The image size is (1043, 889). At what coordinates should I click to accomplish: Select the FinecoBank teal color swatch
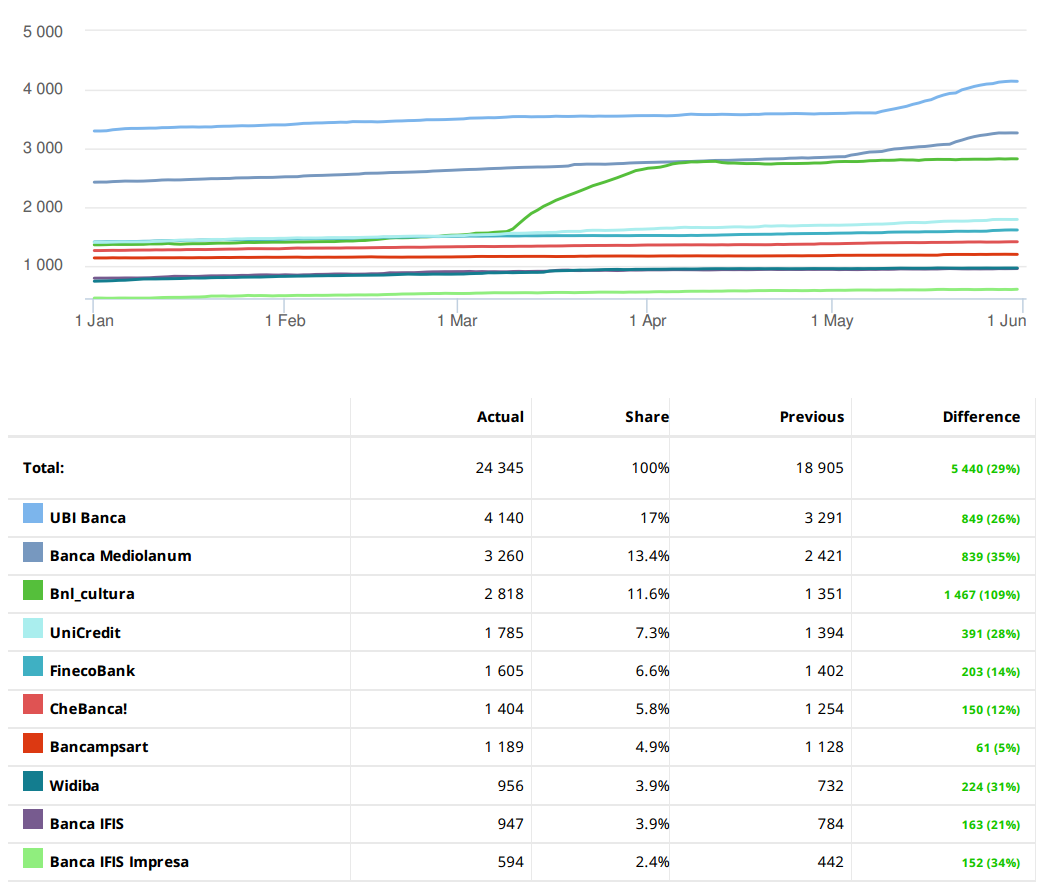coord(33,666)
